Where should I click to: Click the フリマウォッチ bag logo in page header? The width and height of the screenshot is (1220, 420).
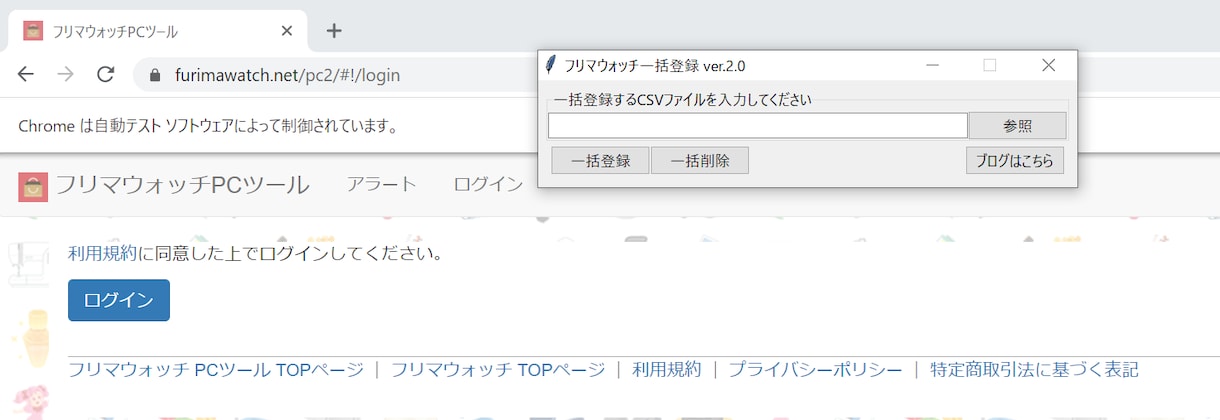(x=33, y=186)
